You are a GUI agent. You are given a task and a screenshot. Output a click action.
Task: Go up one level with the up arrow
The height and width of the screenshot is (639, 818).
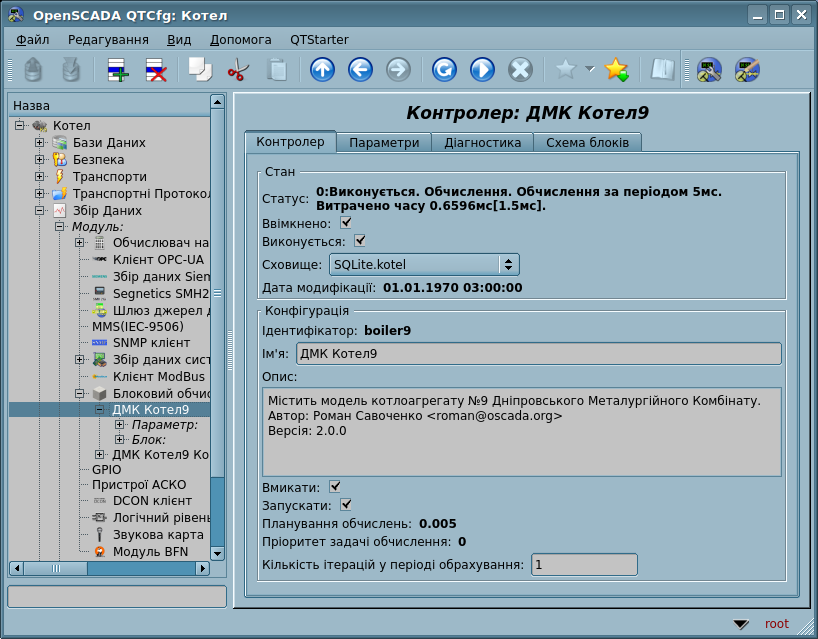pos(322,70)
